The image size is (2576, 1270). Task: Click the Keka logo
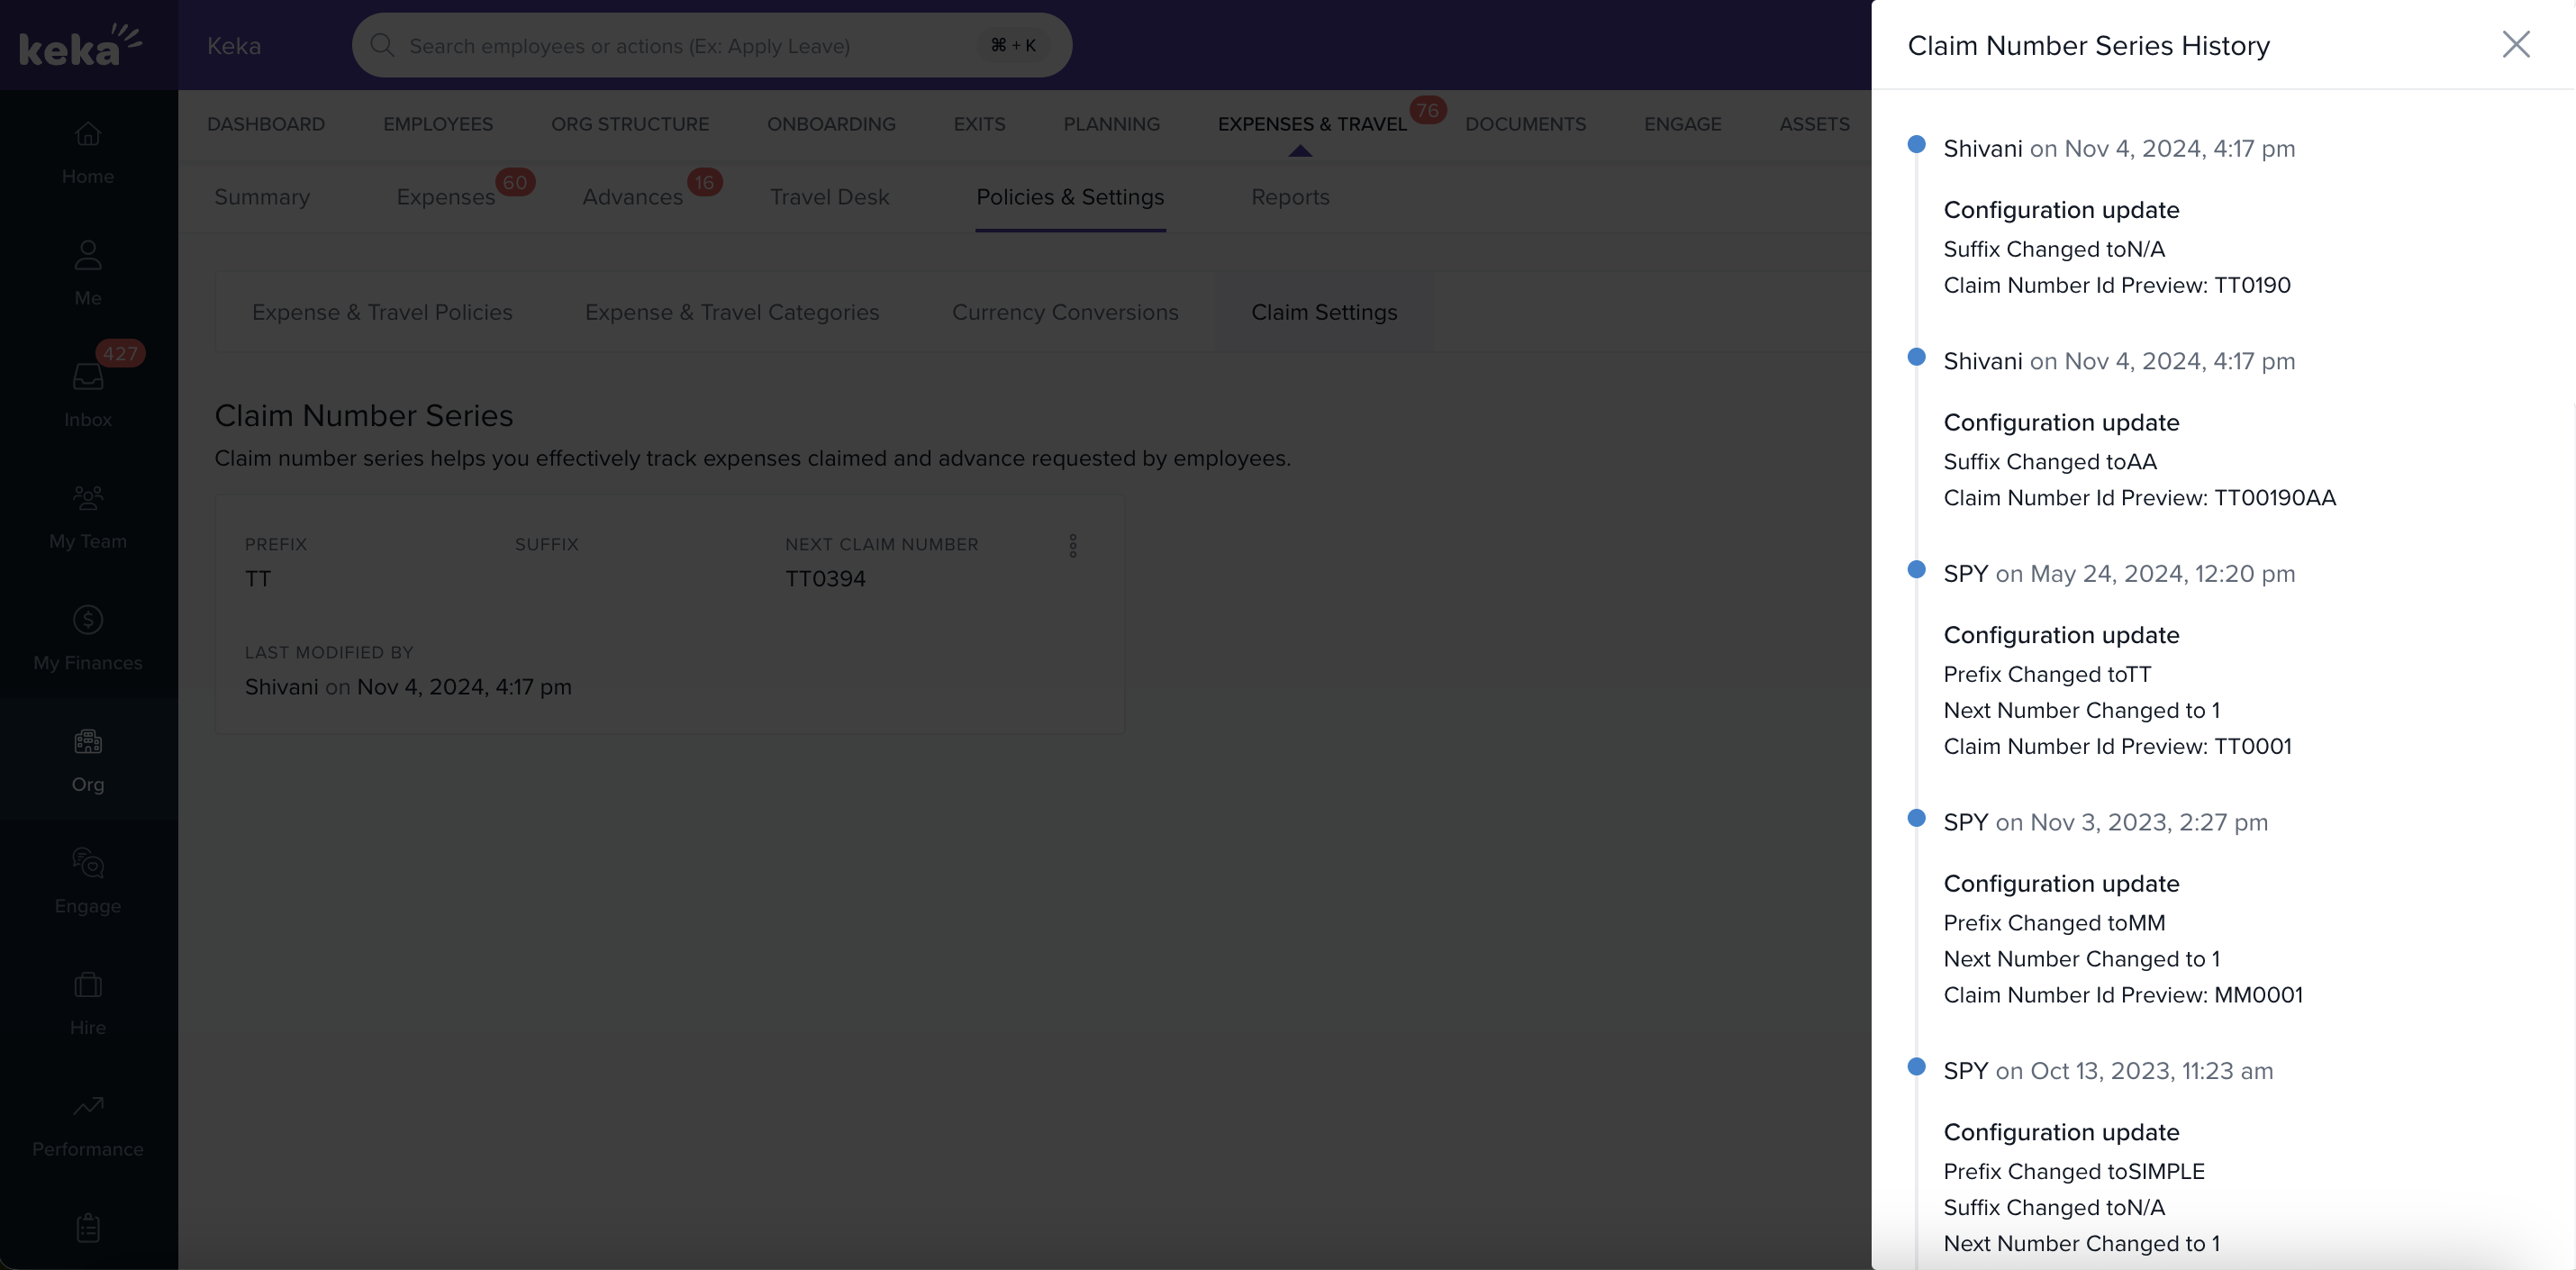[x=80, y=45]
